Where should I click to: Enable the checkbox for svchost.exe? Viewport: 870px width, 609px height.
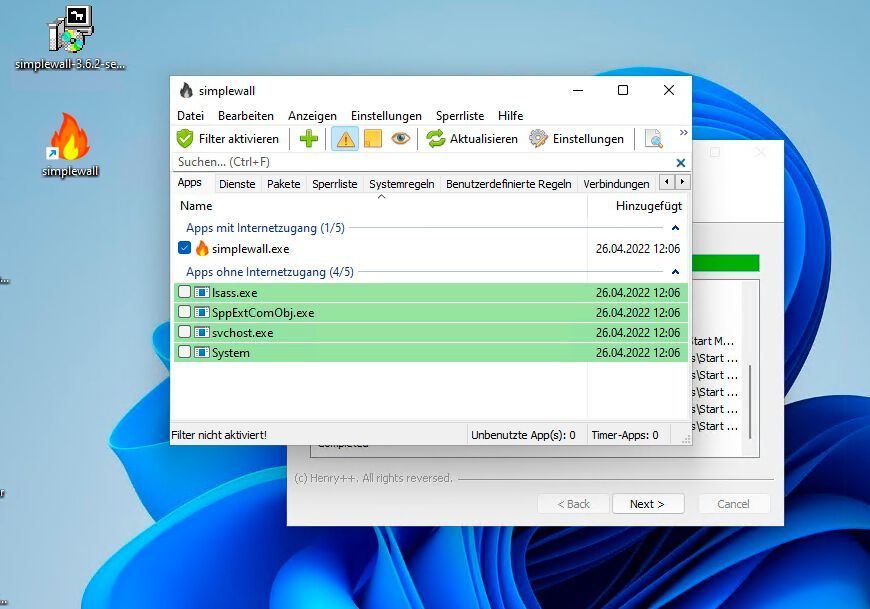click(184, 332)
